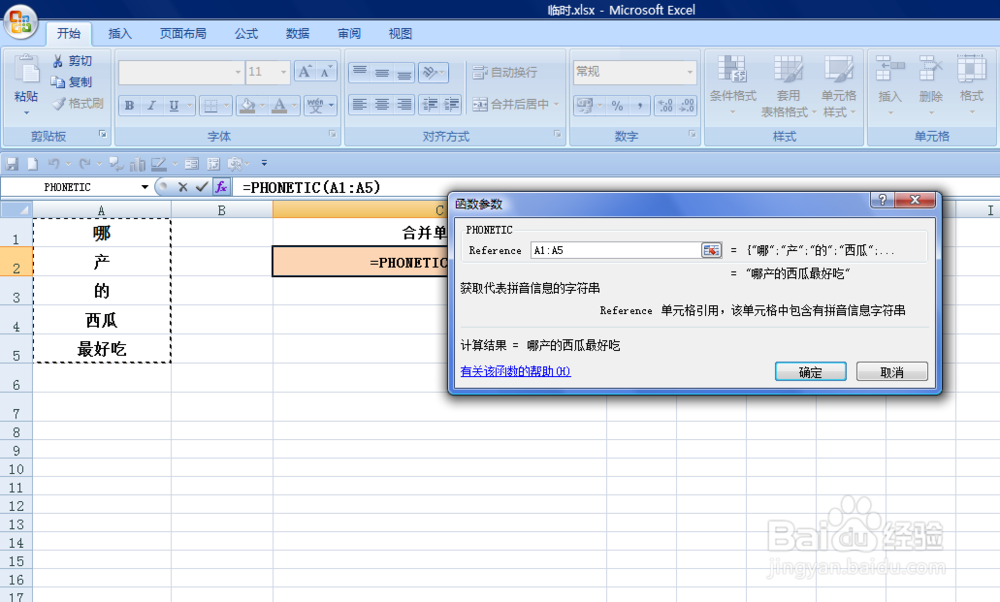Apply font color A
The width and height of the screenshot is (1000, 602).
pyautogui.click(x=279, y=105)
